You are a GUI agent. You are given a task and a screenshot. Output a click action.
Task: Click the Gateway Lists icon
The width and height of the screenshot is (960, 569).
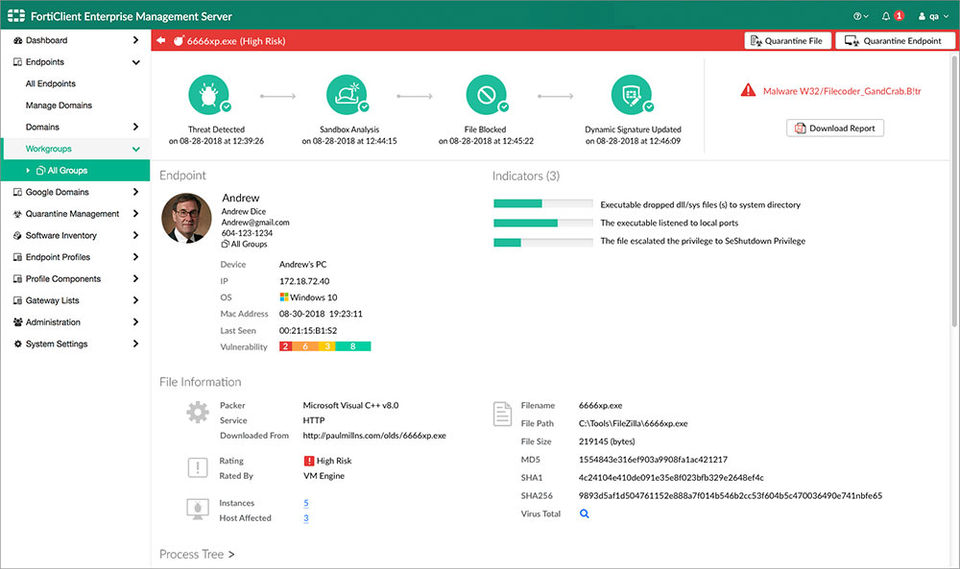[x=17, y=300]
